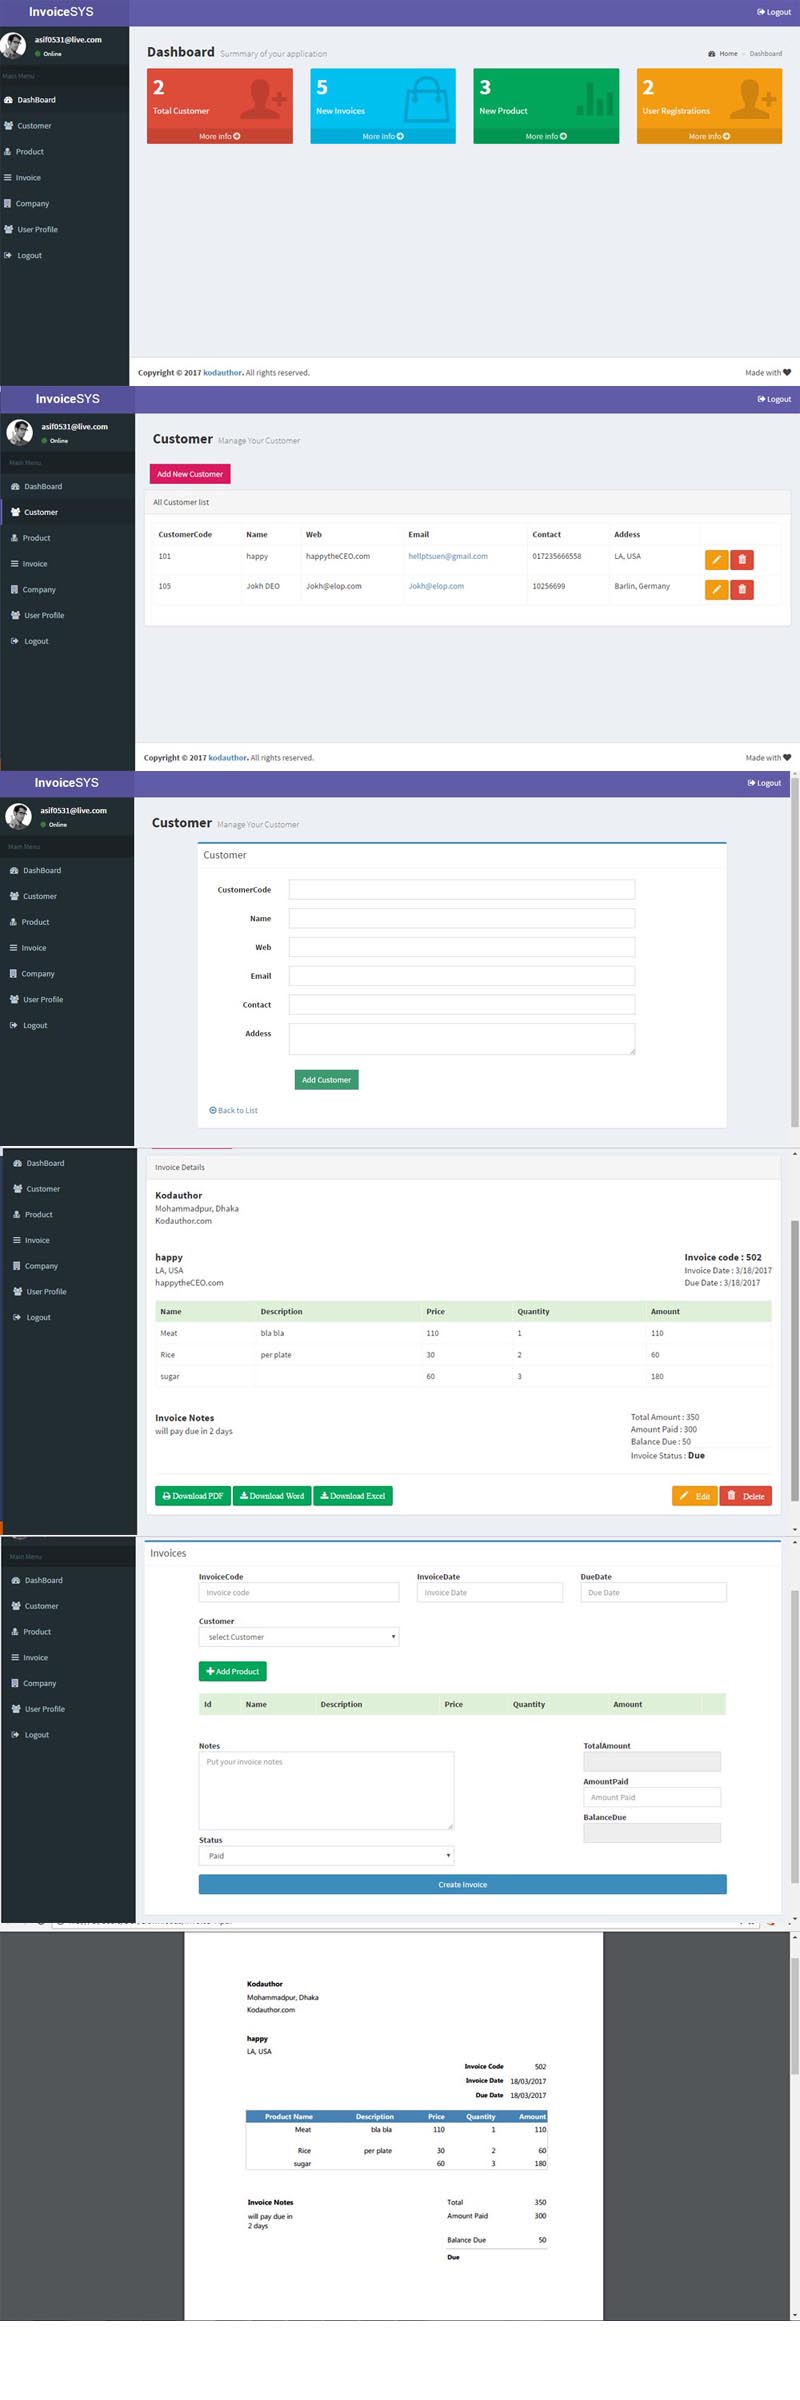
Task: Click the Home breadcrumb link
Action: 727,54
